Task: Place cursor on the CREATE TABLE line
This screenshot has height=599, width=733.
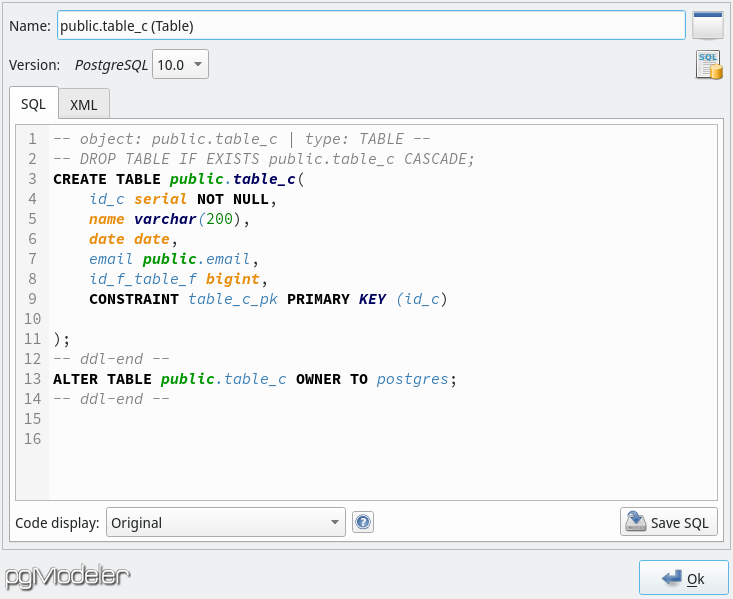Action: click(179, 179)
